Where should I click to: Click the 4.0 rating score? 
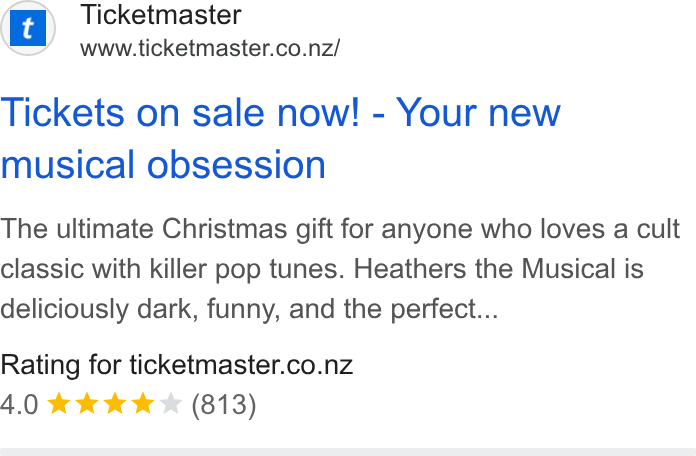(x=19, y=404)
